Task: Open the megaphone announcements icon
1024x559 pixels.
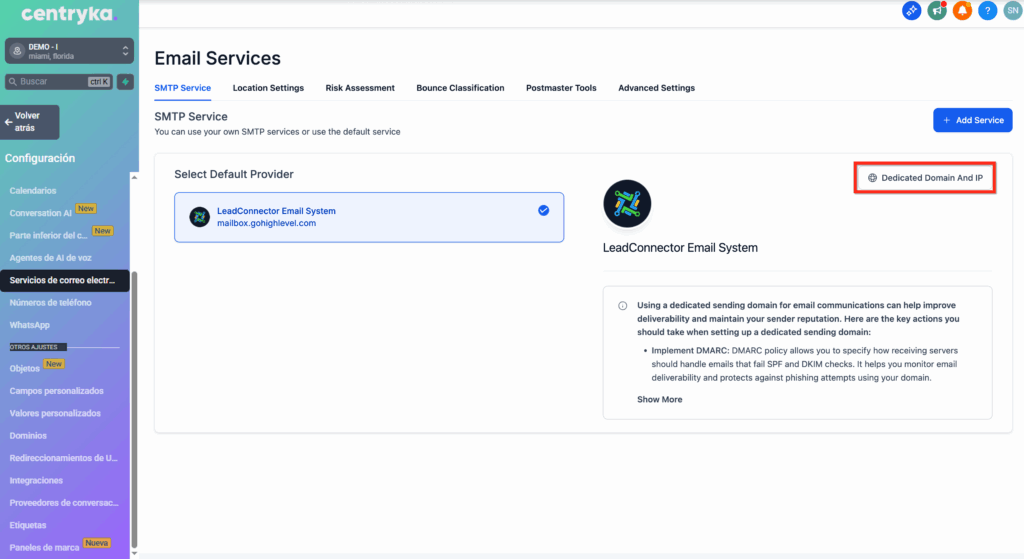Action: (x=937, y=11)
